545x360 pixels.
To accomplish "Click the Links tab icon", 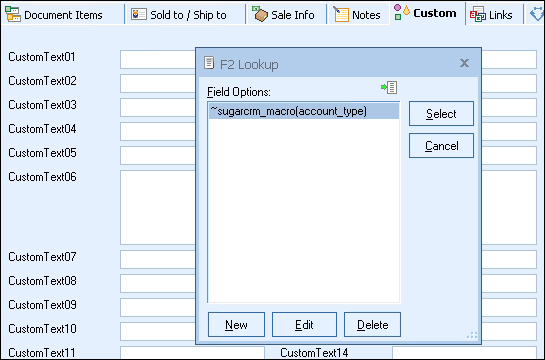I will [477, 14].
